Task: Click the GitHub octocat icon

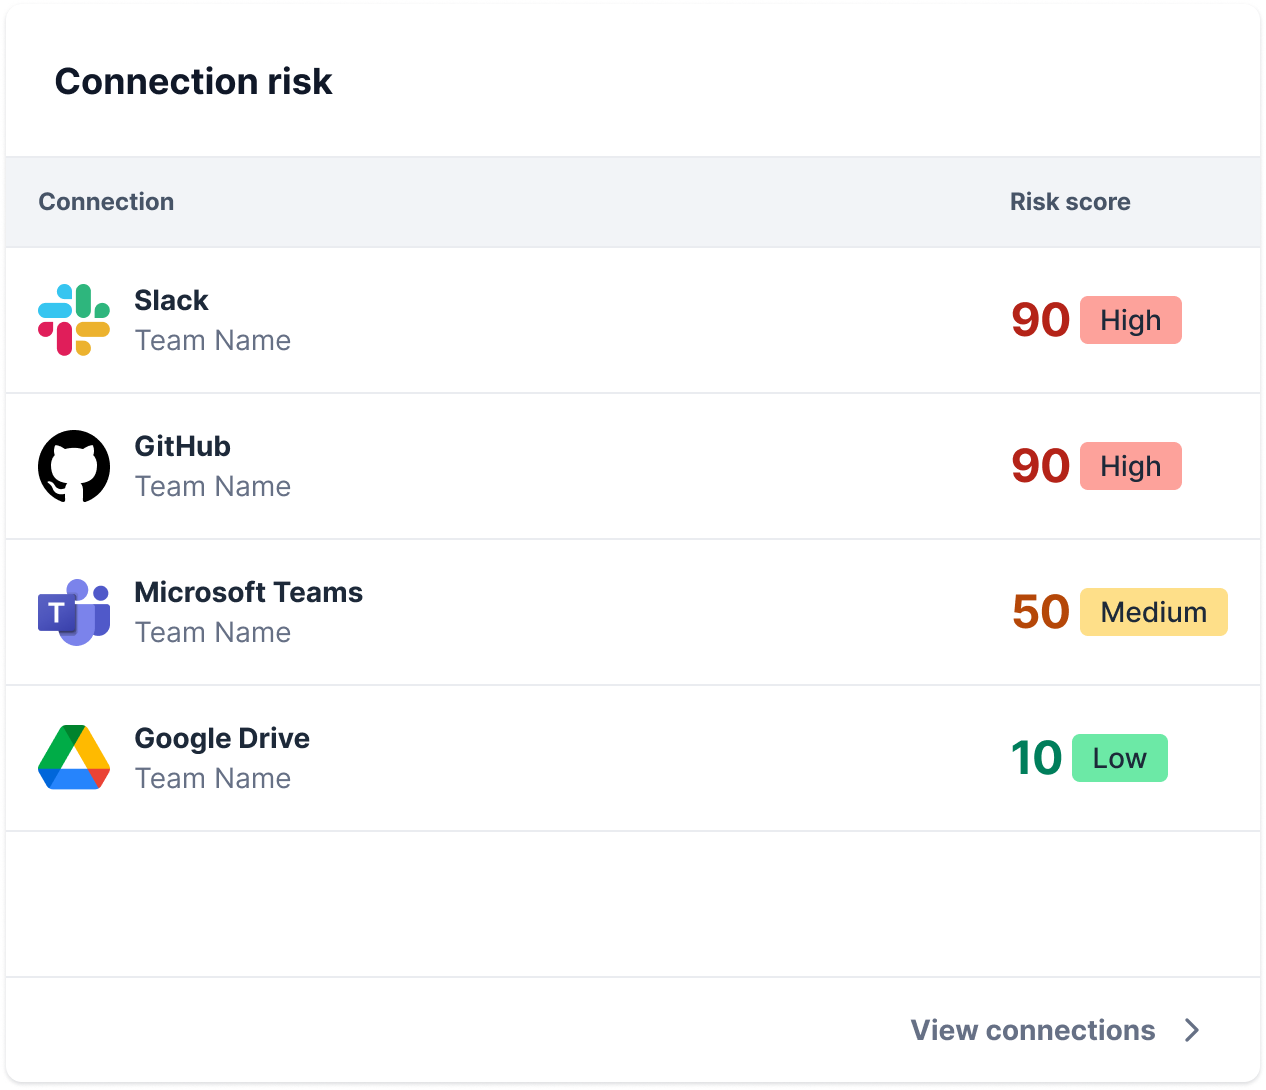Action: (x=74, y=466)
